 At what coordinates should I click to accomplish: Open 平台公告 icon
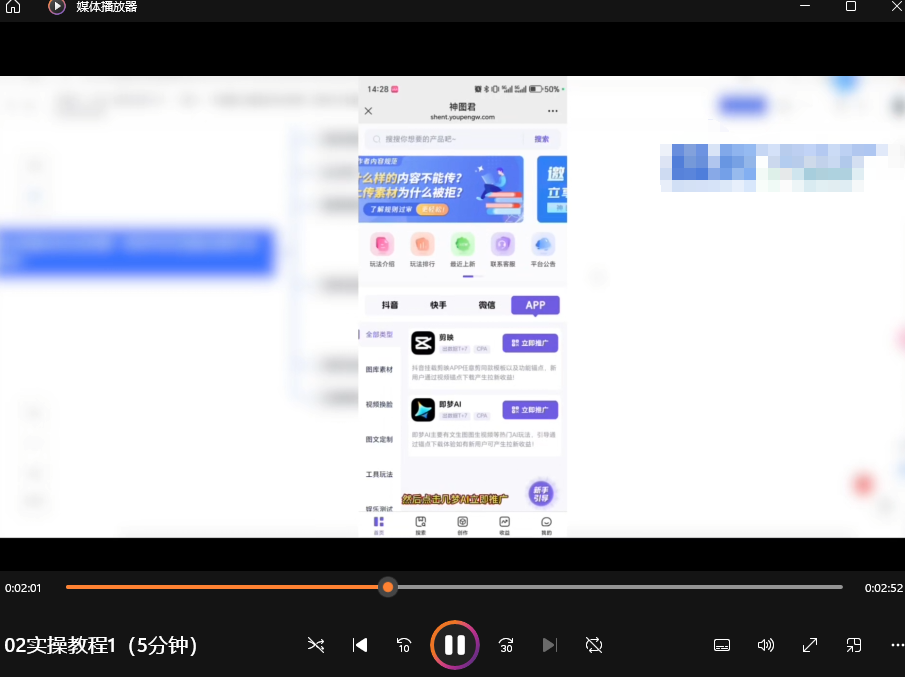543,249
